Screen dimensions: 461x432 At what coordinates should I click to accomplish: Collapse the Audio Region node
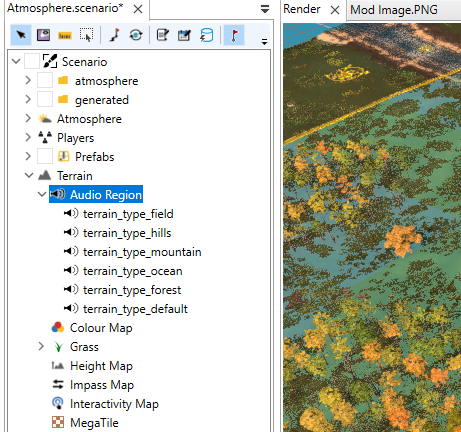(x=42, y=194)
